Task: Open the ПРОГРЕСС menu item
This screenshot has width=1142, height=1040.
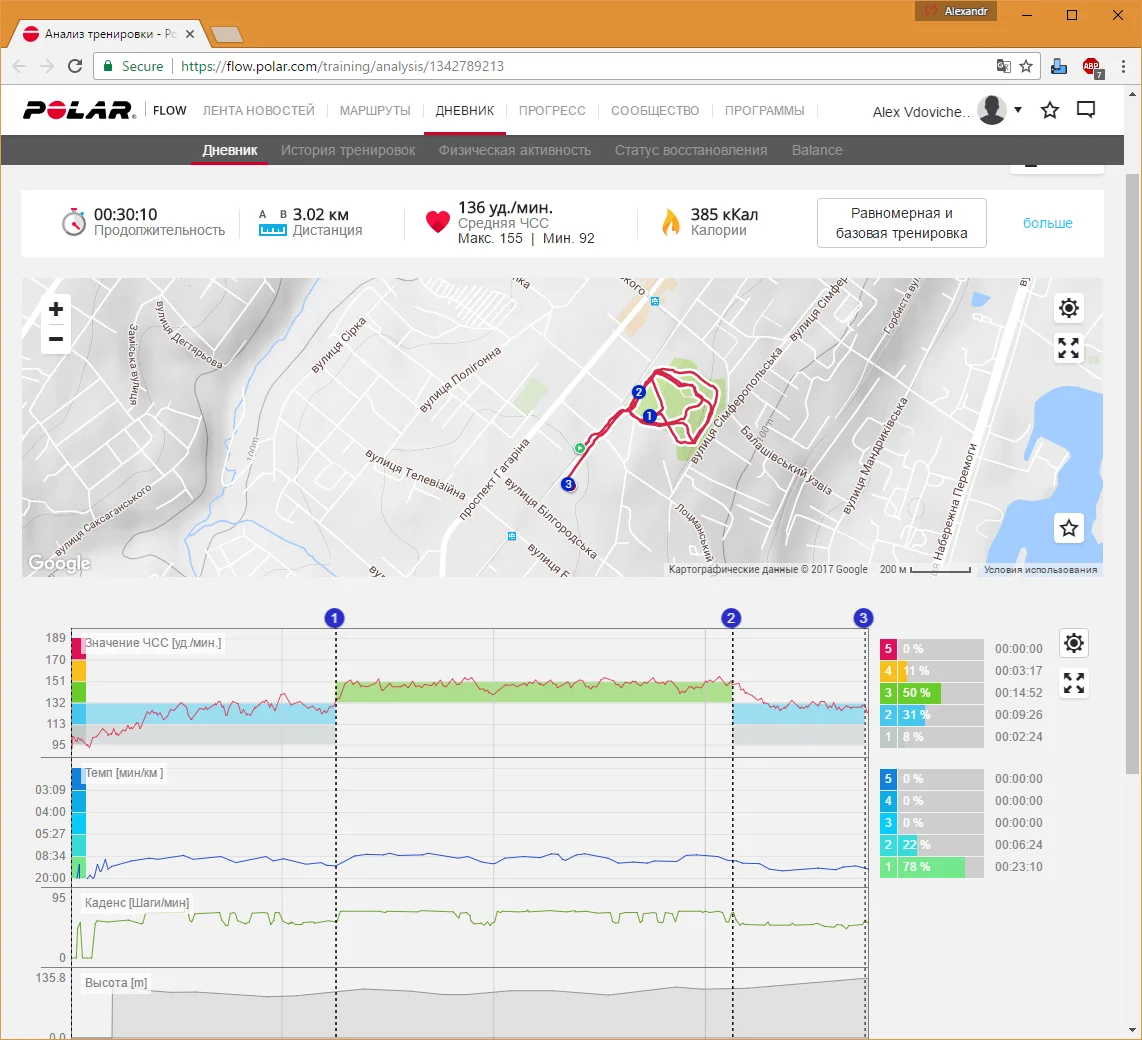Action: 552,111
